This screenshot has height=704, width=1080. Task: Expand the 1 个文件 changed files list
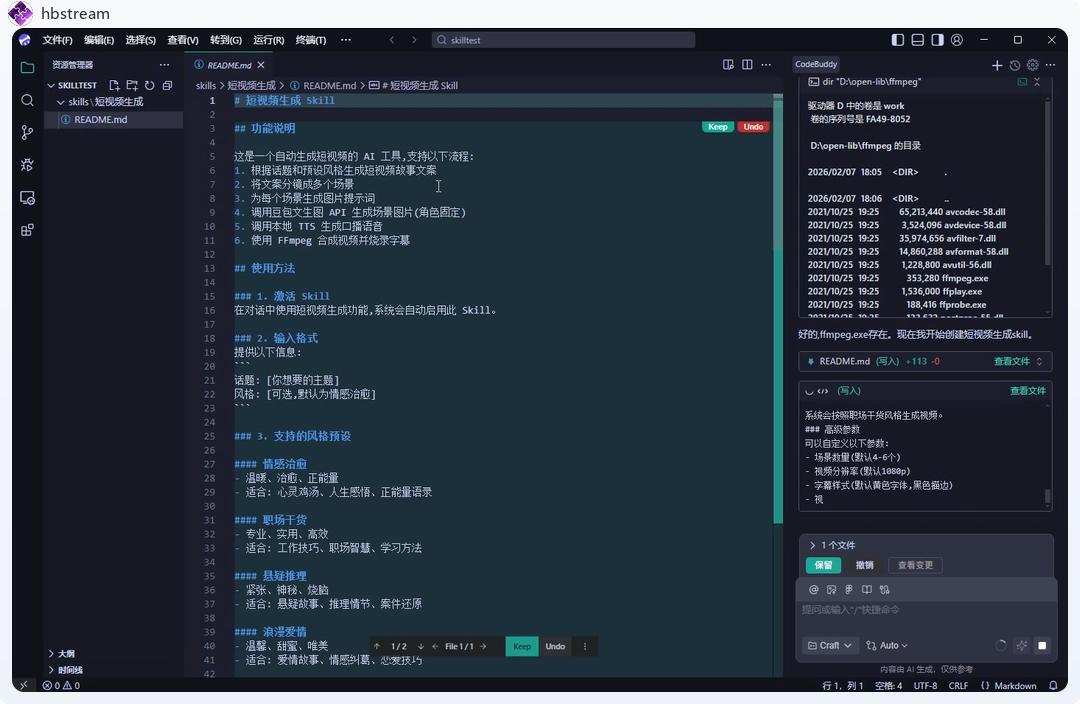(x=813, y=545)
